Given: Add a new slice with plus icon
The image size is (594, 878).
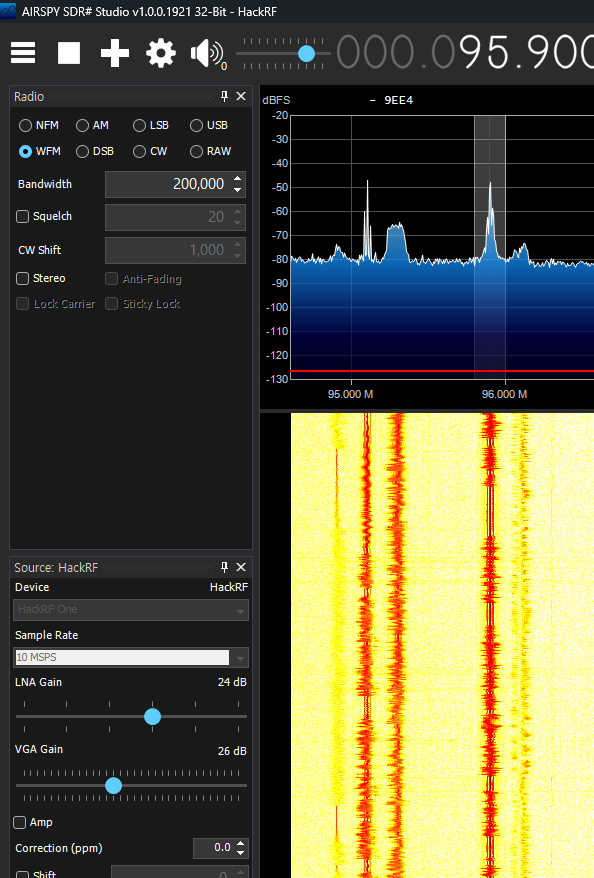Looking at the screenshot, I should pyautogui.click(x=115, y=53).
